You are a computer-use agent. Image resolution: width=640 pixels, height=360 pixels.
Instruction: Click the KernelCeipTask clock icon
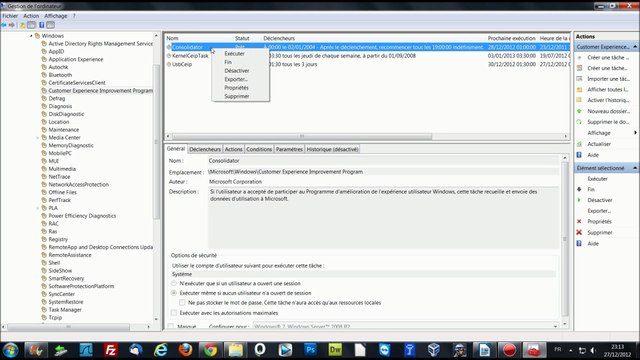pyautogui.click(x=169, y=56)
